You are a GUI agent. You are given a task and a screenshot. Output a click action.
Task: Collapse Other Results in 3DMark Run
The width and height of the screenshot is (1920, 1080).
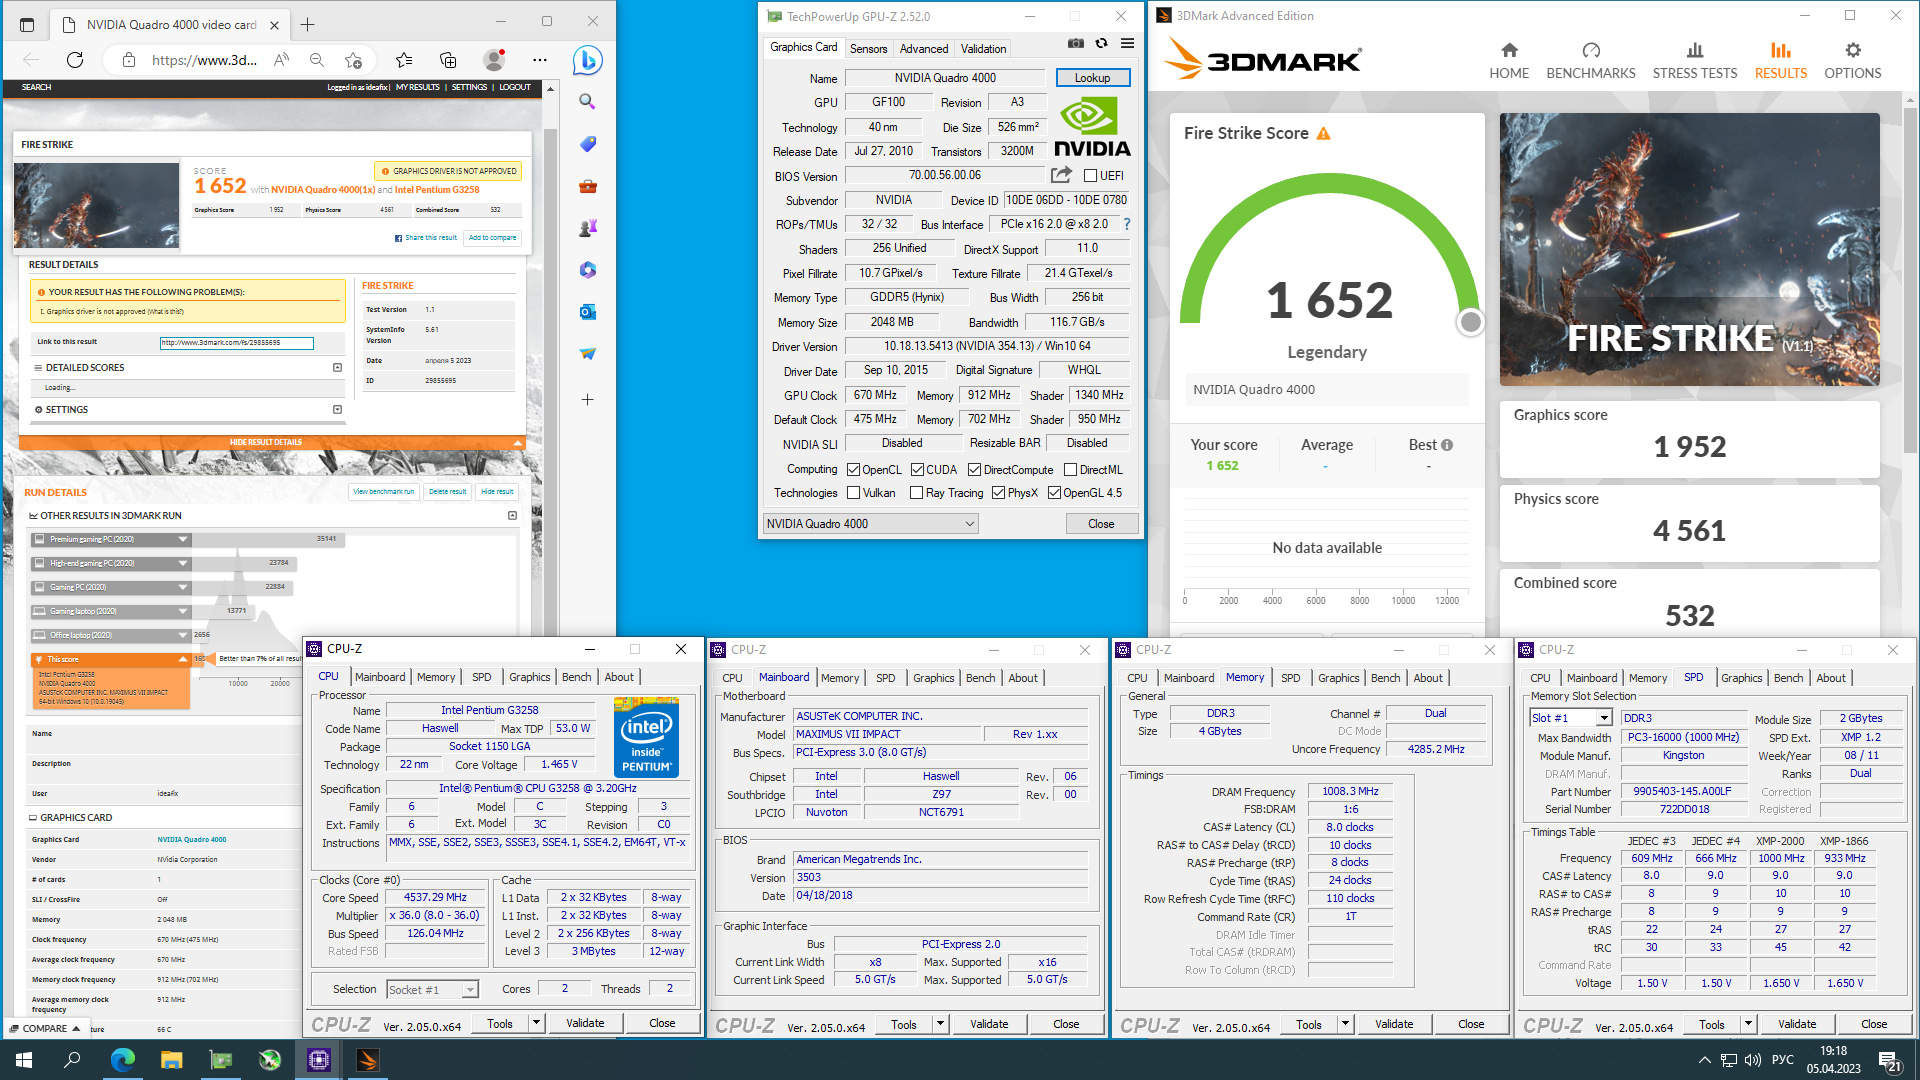point(512,516)
